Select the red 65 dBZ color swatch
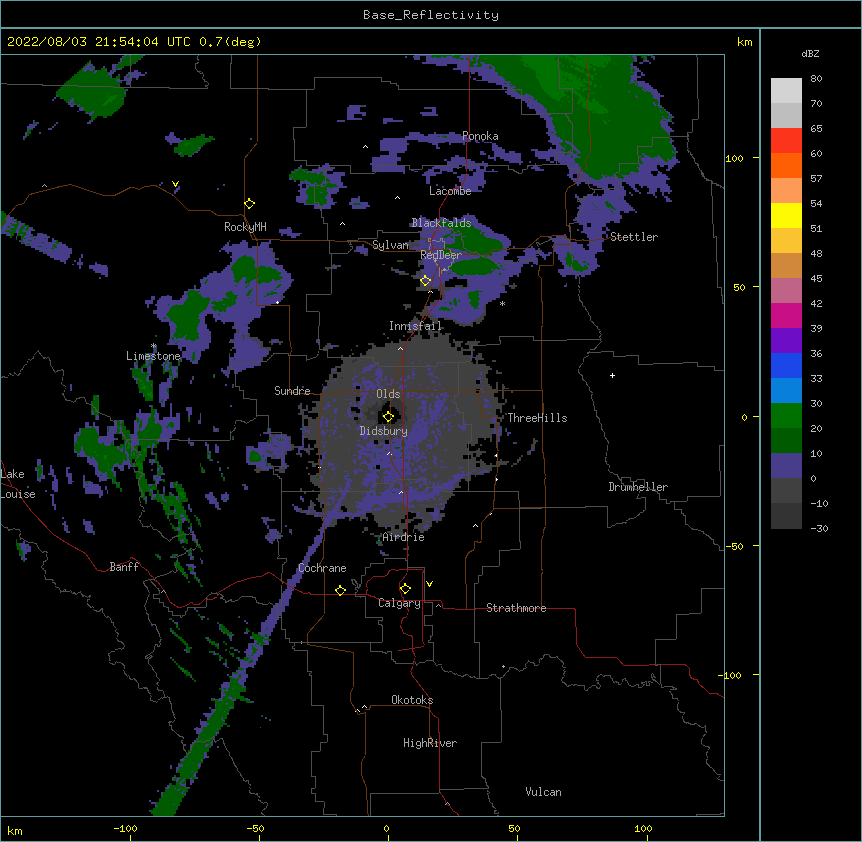This screenshot has width=862, height=842. point(786,141)
